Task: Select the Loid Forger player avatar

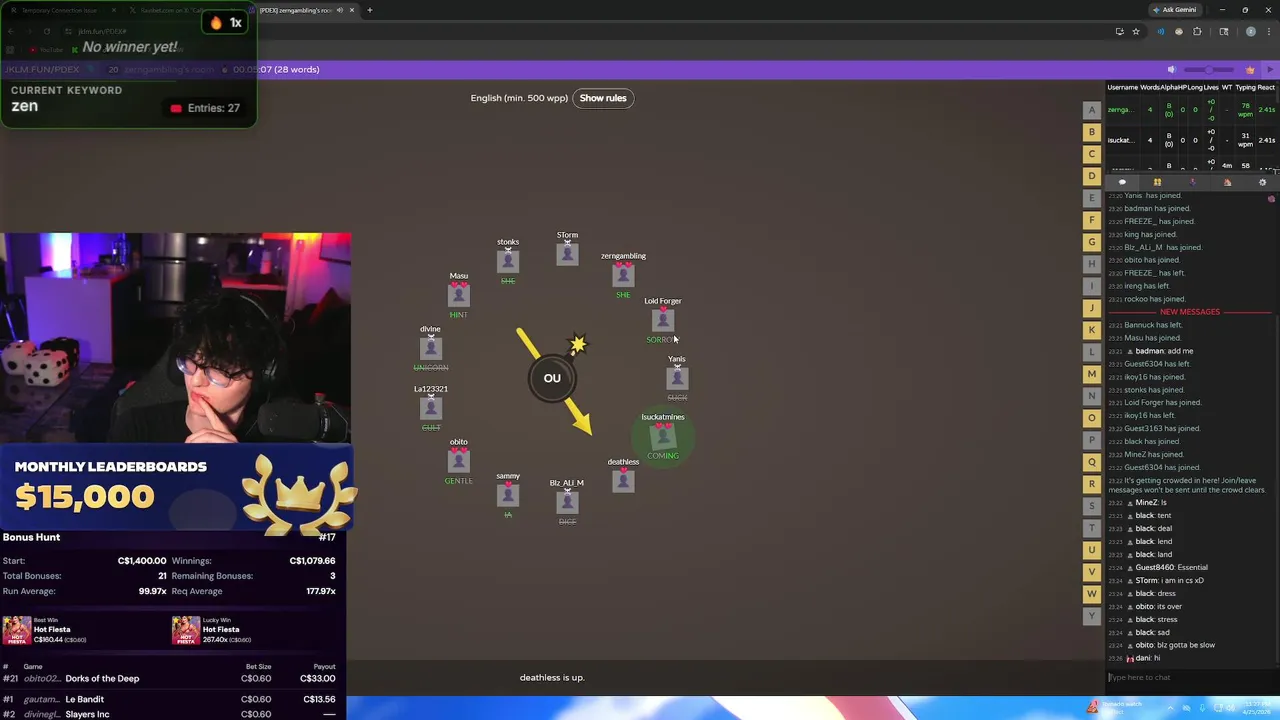Action: coord(662,320)
